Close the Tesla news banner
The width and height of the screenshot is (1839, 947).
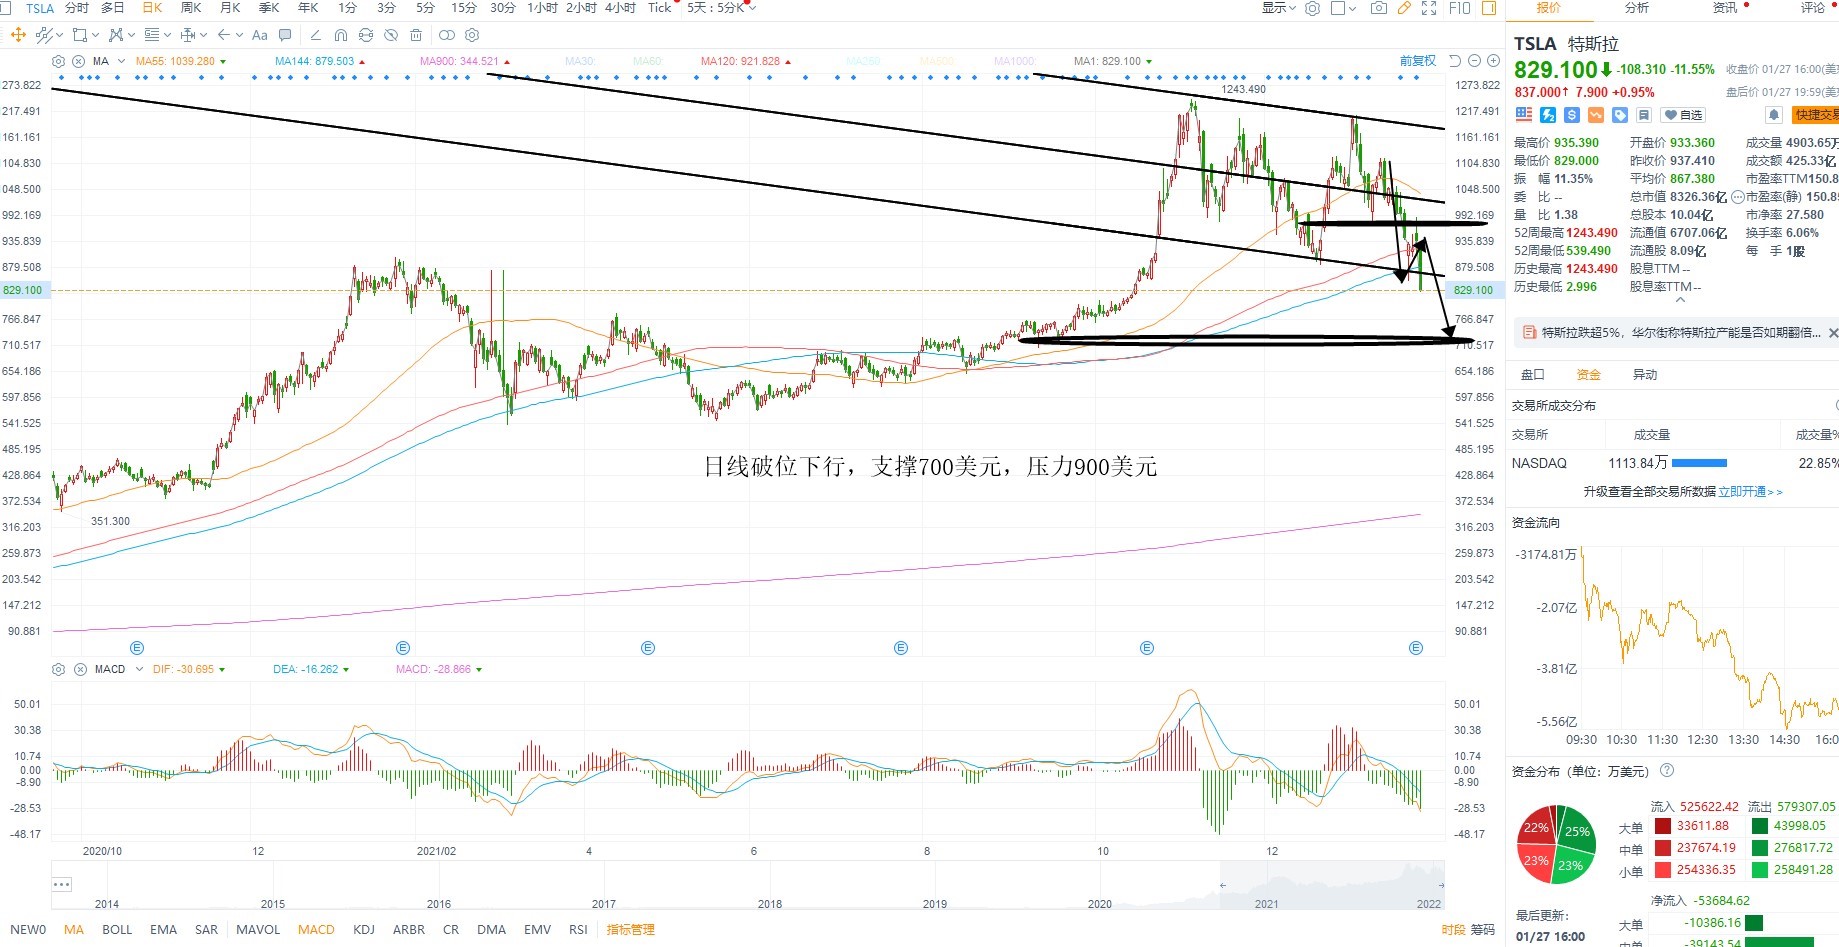tap(1832, 333)
